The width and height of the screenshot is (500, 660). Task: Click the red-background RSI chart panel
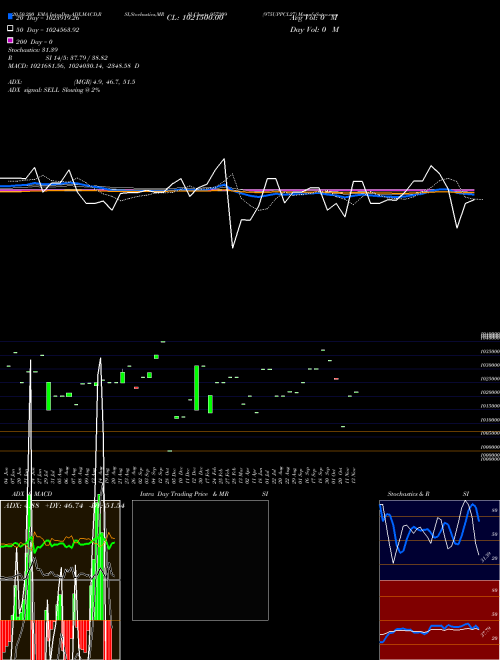[x=439, y=620]
